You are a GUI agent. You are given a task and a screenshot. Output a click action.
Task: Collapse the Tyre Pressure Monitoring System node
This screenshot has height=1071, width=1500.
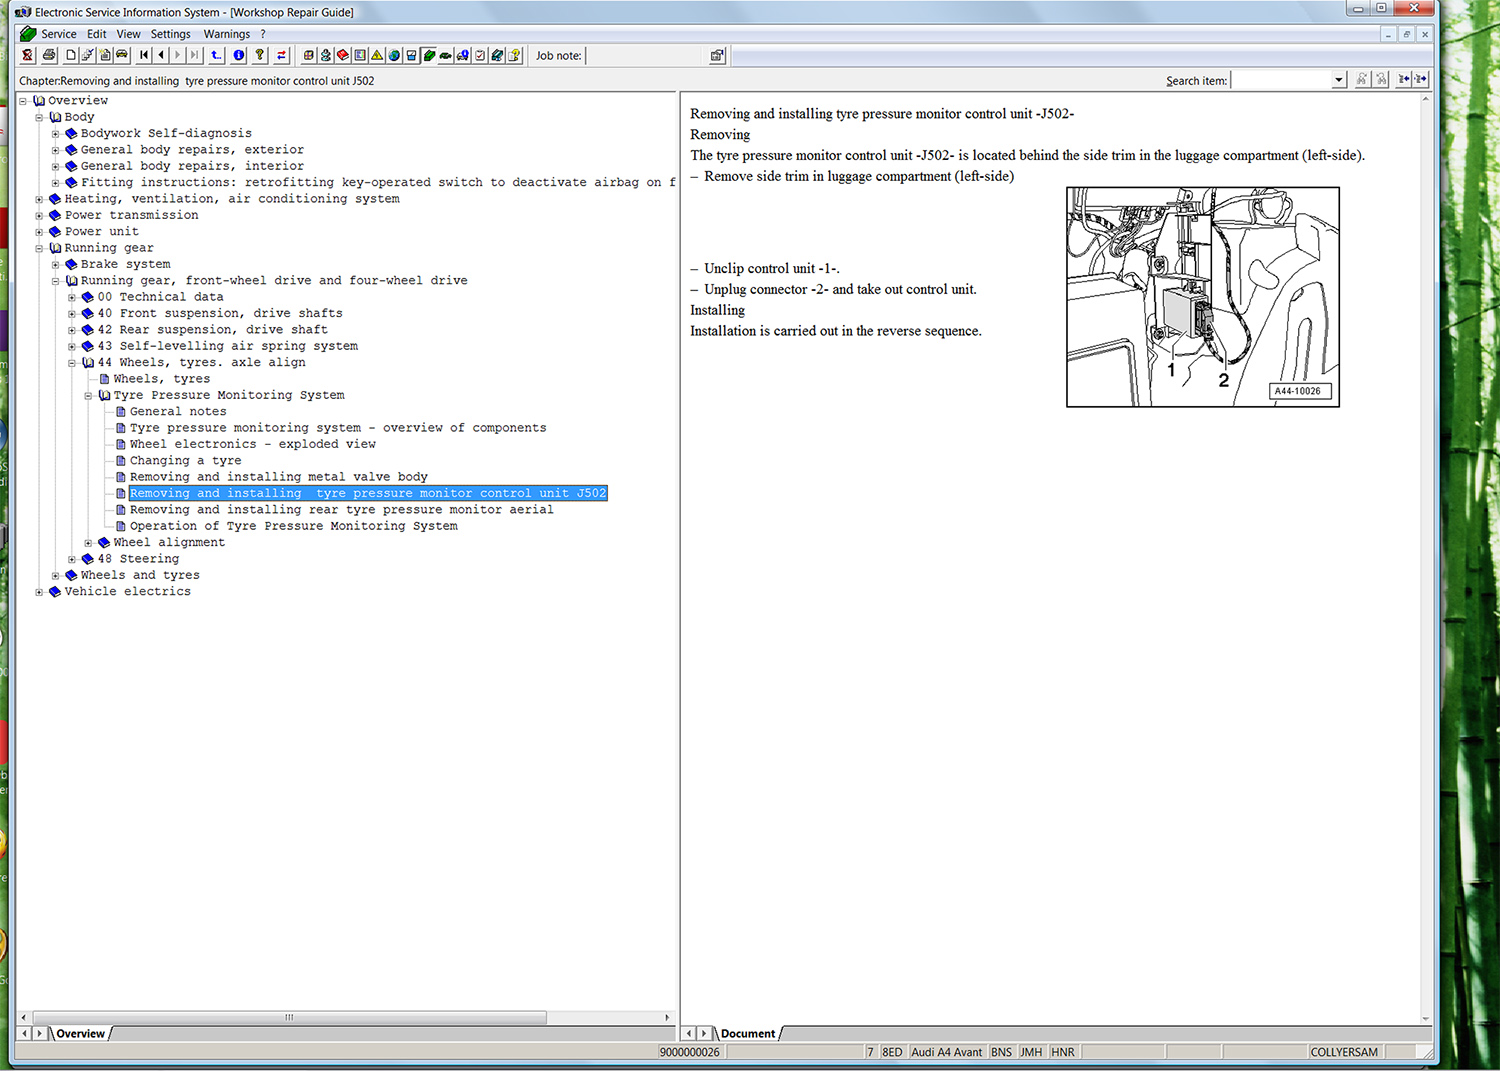coord(88,396)
